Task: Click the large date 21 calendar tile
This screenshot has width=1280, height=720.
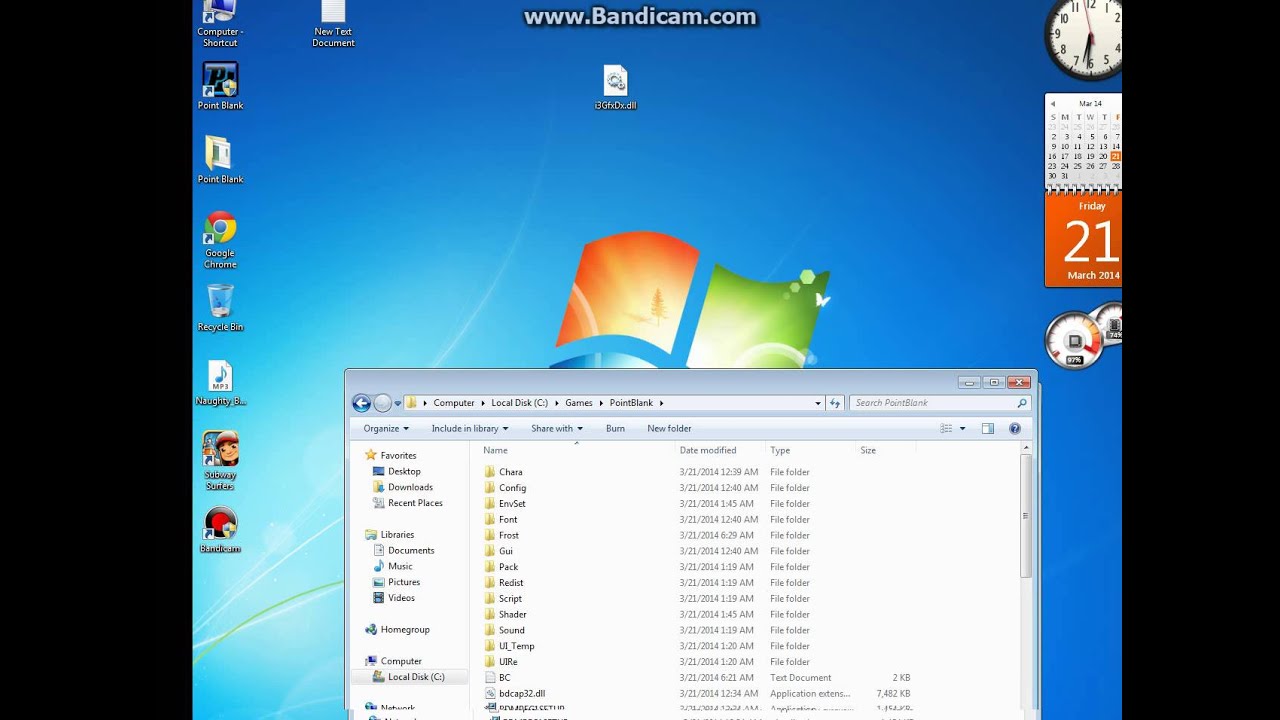Action: (x=1083, y=241)
